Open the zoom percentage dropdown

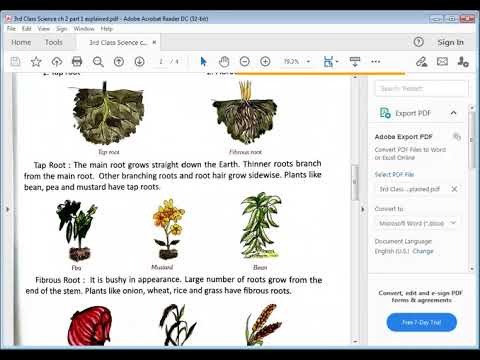308,62
